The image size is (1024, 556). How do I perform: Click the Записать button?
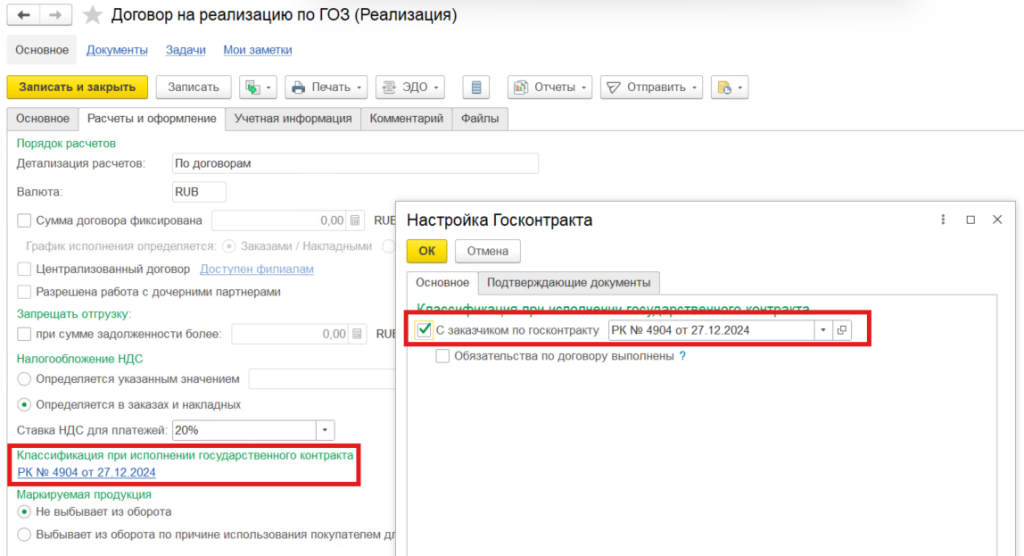pos(193,87)
